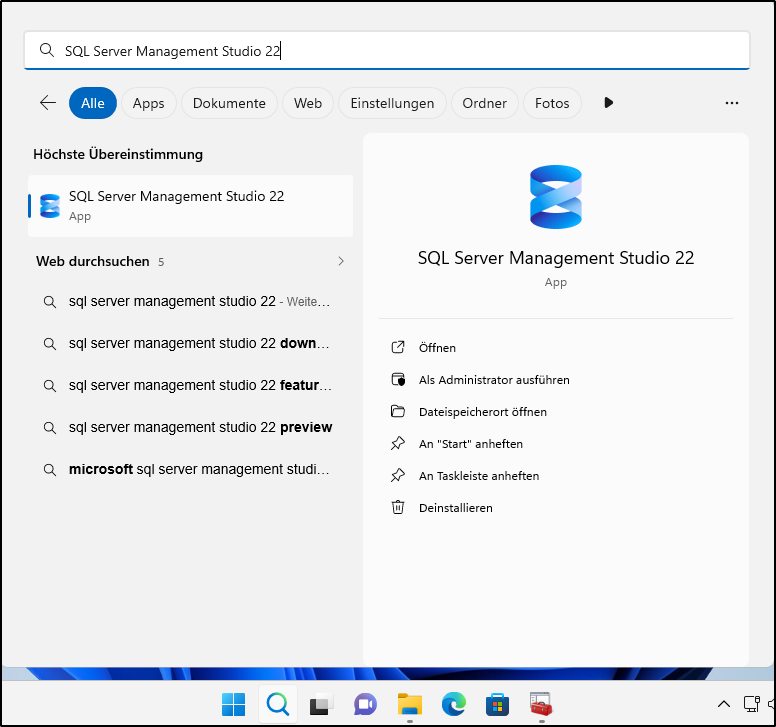Launch Microsoft Edge from the taskbar

pyautogui.click(x=453, y=704)
